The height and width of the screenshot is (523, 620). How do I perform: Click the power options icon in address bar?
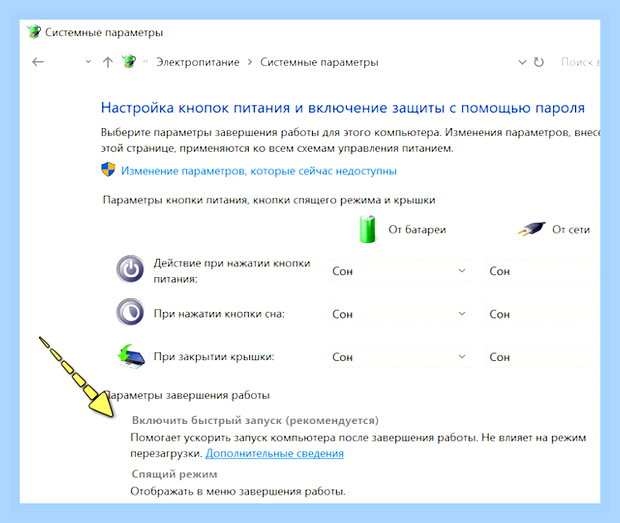coord(129,61)
